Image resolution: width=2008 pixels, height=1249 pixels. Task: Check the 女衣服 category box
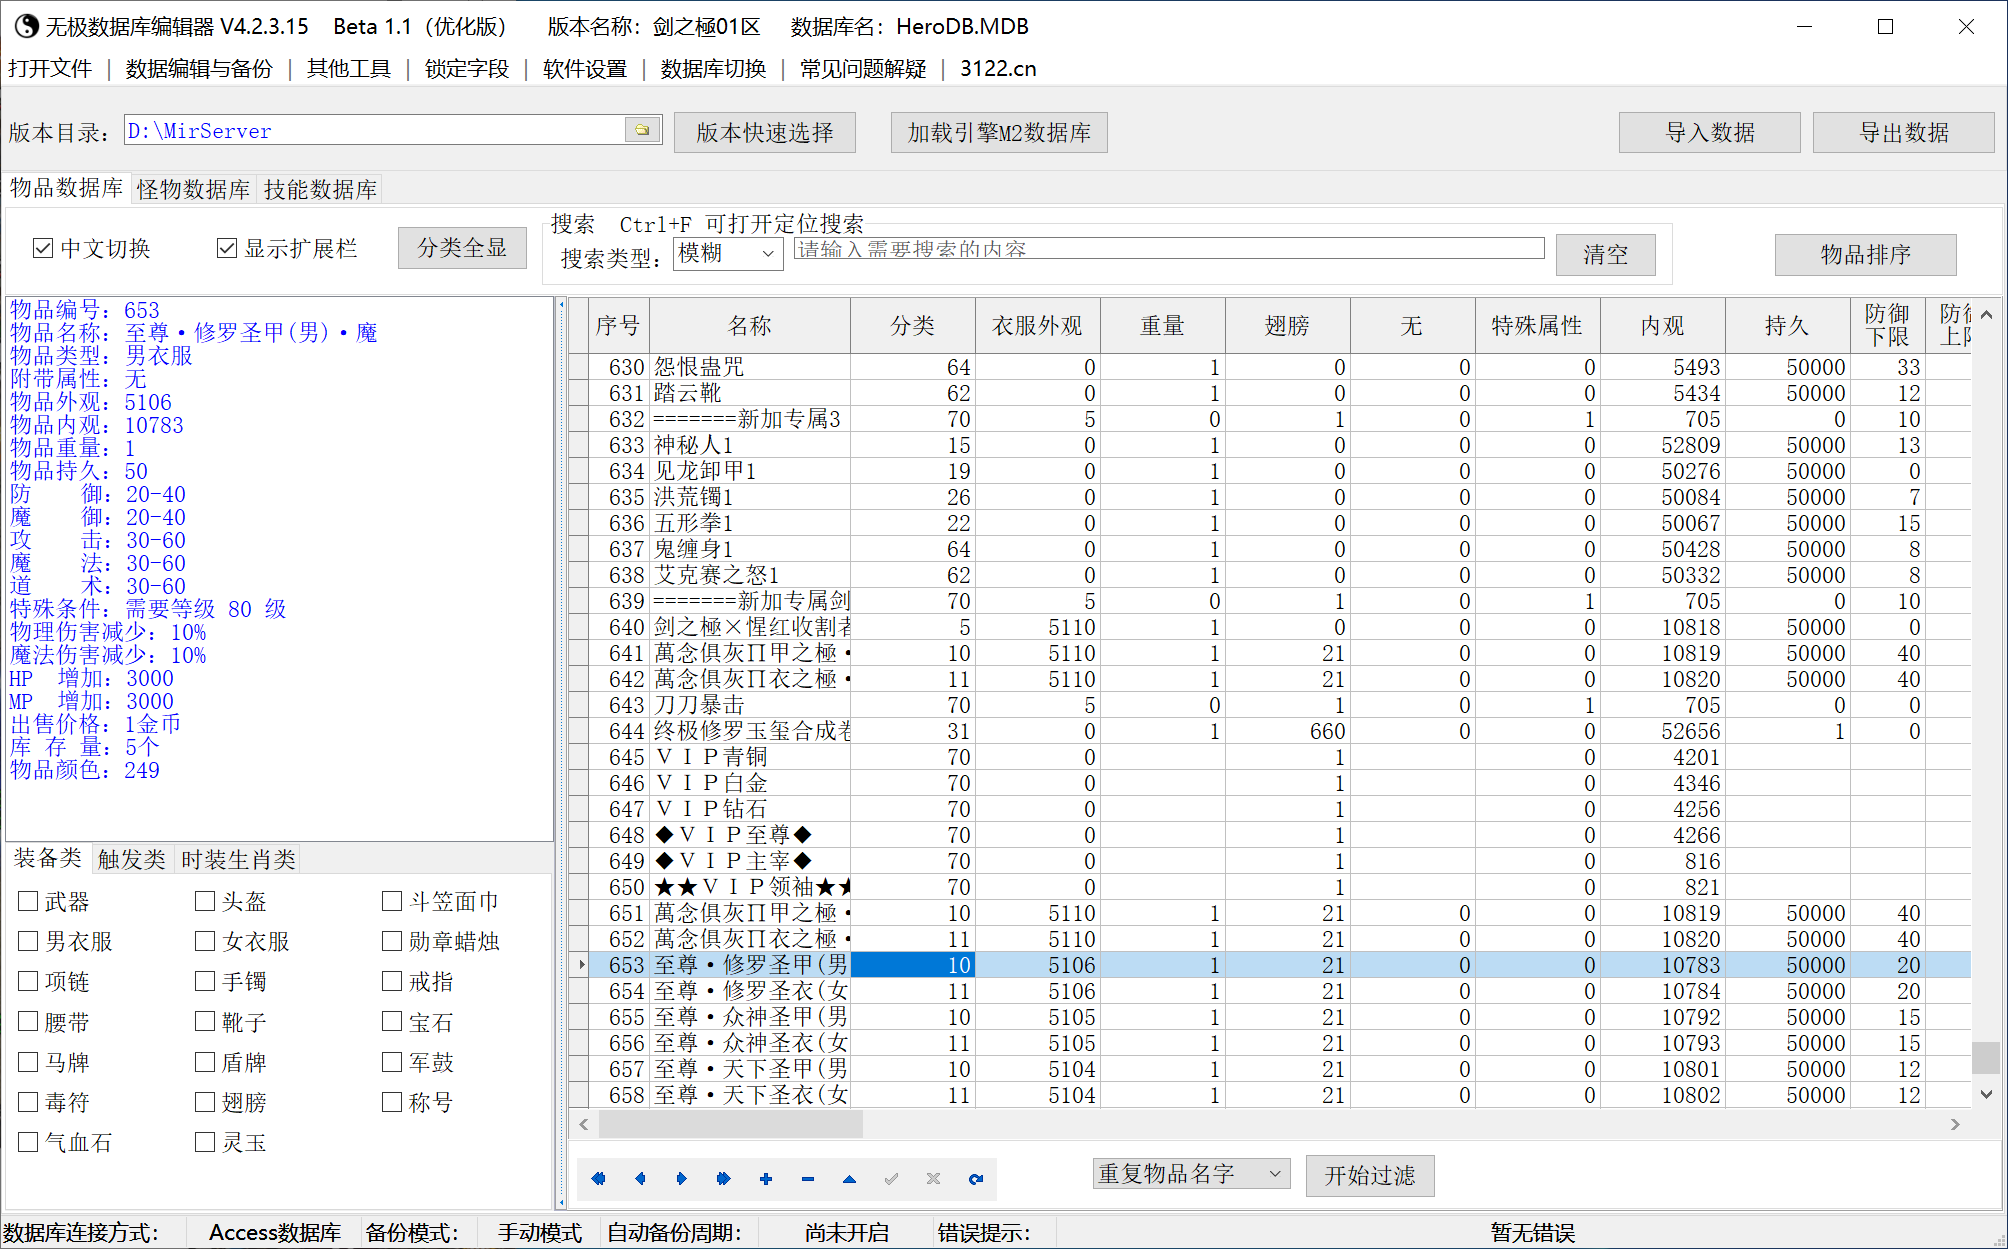click(x=205, y=942)
